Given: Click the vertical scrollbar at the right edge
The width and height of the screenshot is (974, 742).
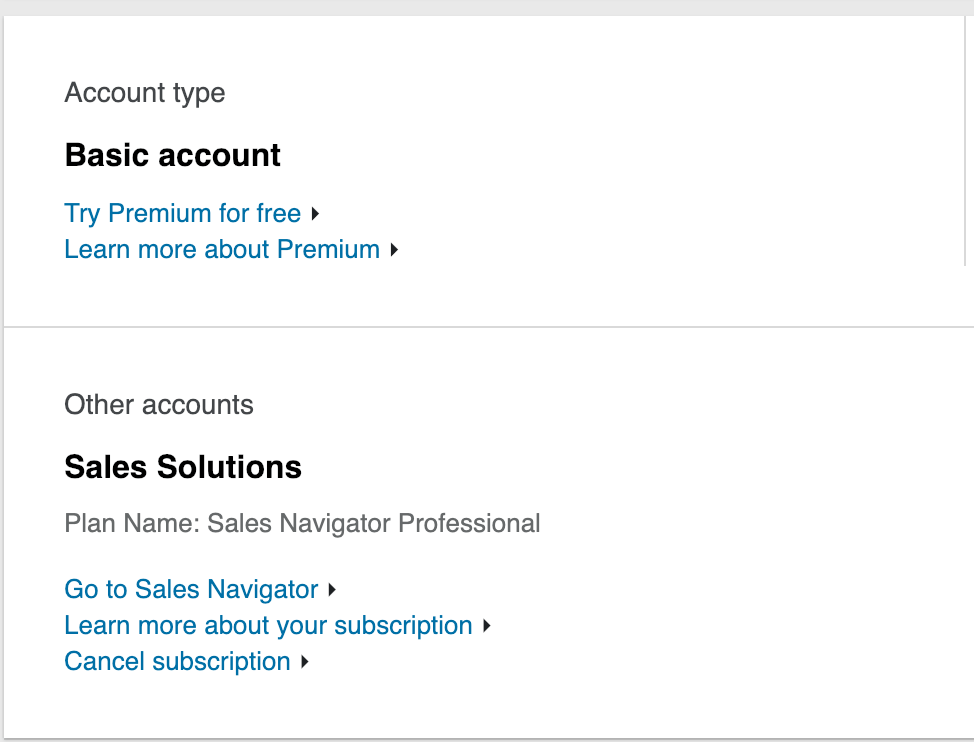Looking at the screenshot, I should 965,140.
